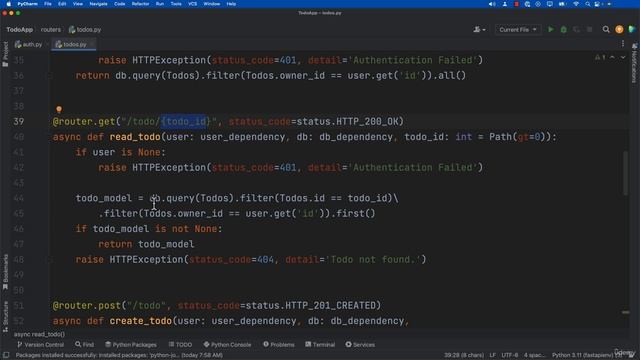Open the Python Console tool window
This screenshot has height=360, width=640.
pyautogui.click(x=227, y=344)
